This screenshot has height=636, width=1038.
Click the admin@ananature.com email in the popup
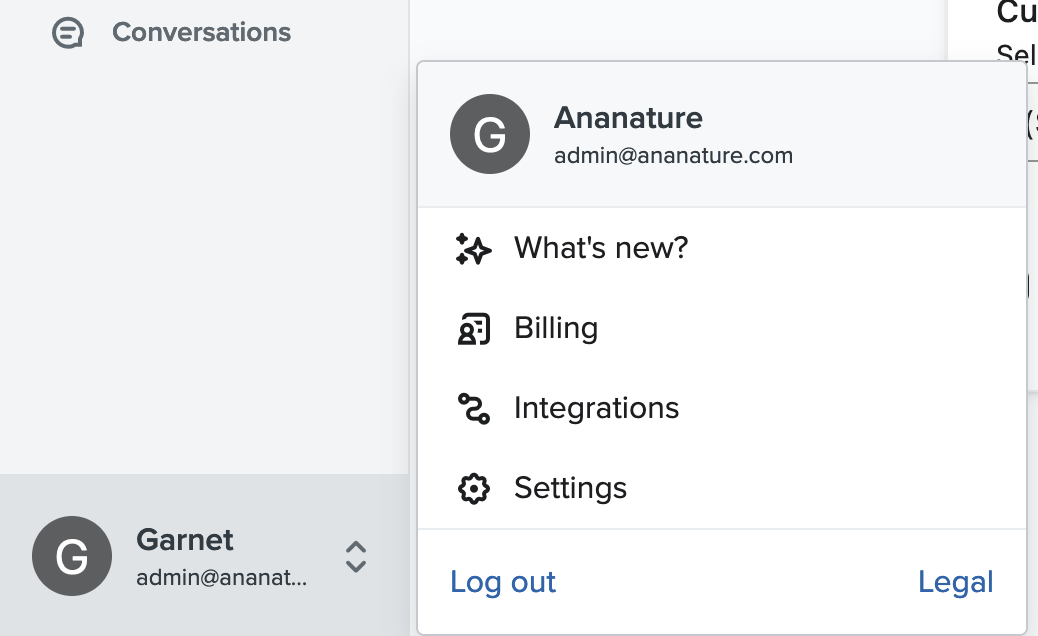pyautogui.click(x=673, y=156)
